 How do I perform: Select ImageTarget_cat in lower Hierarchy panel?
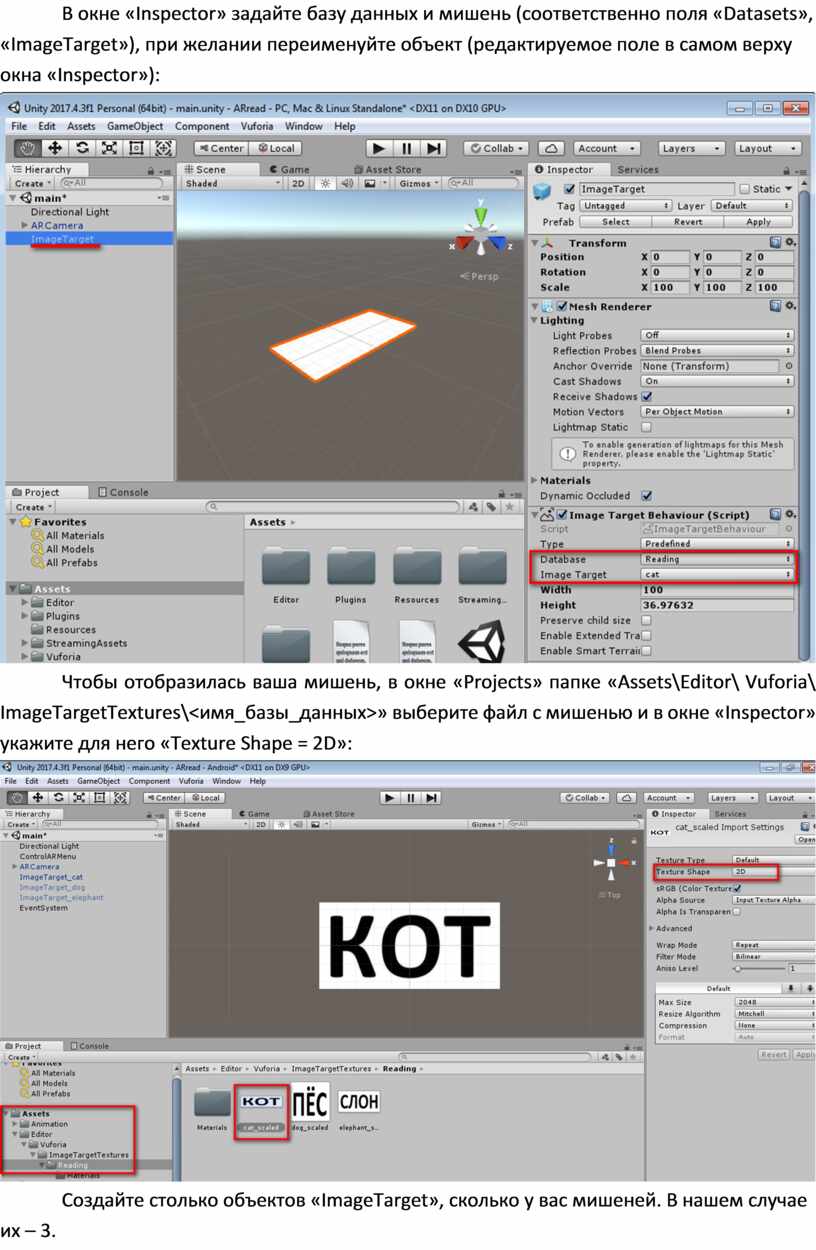(51, 877)
